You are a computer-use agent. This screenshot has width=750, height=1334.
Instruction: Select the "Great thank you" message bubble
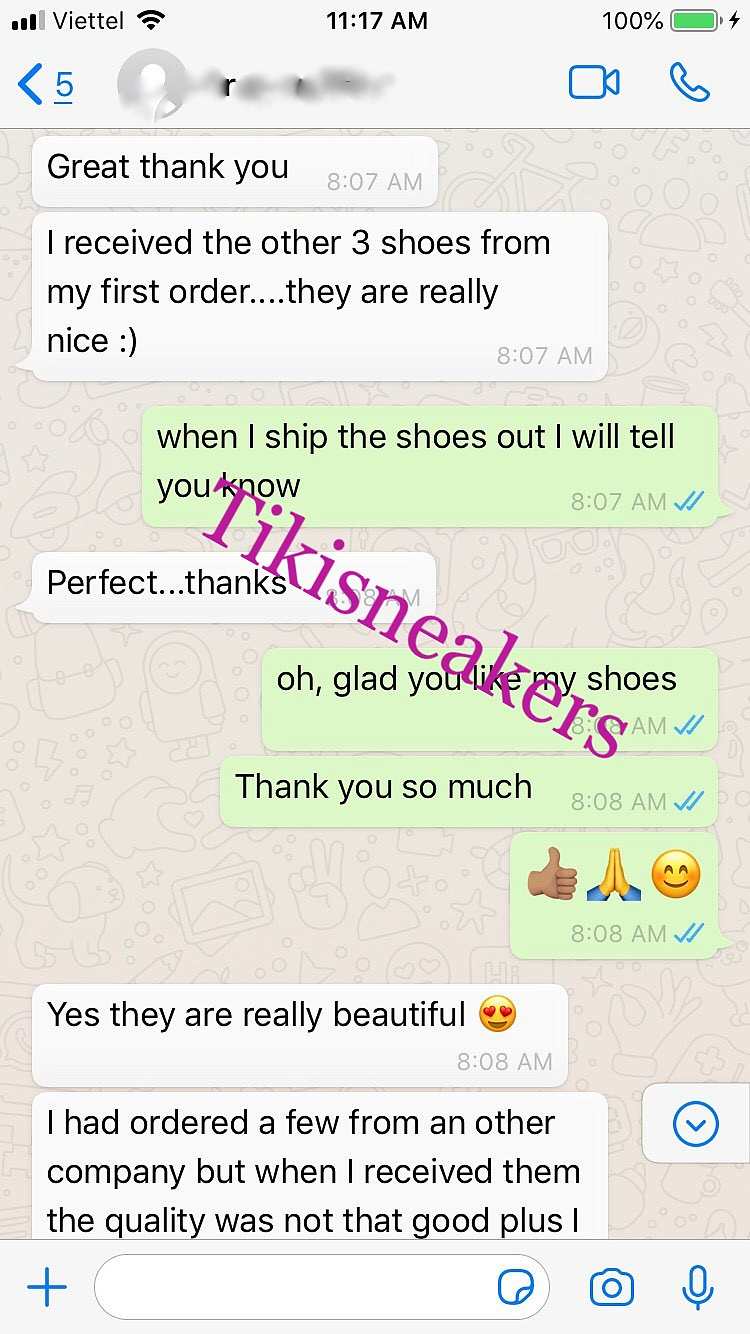click(x=235, y=172)
